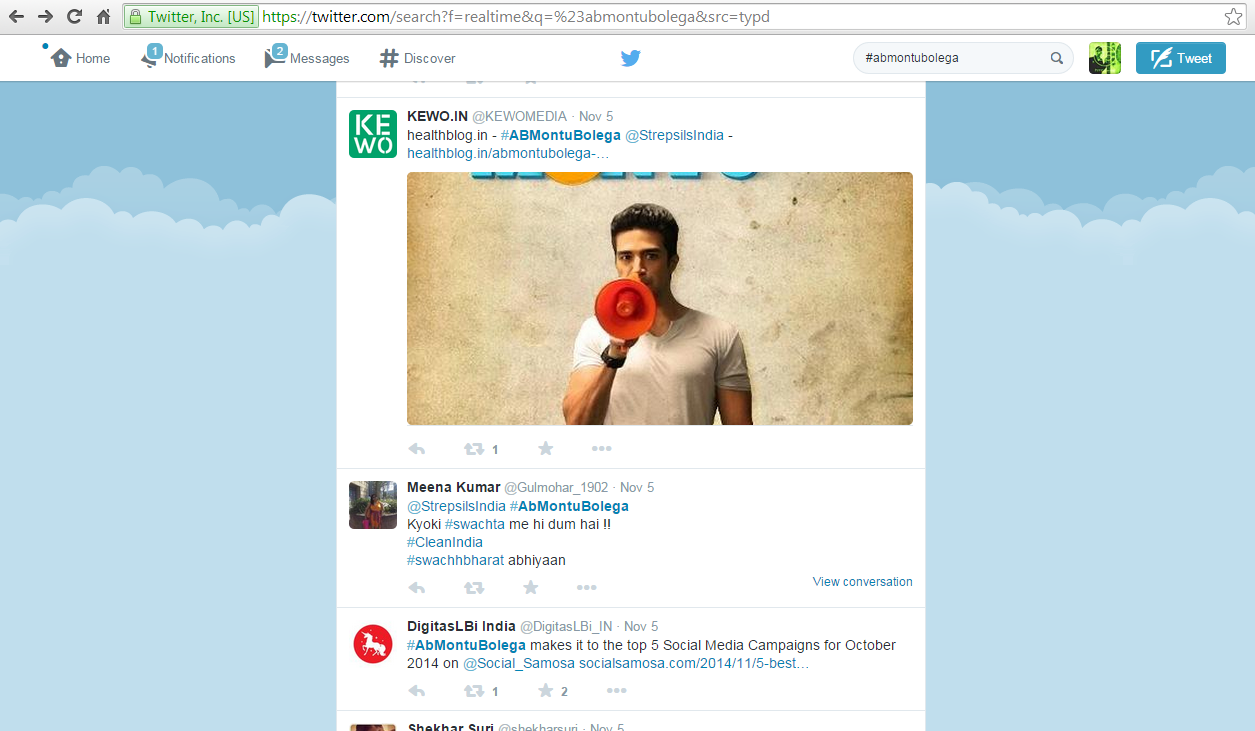Open the #ABMontuBolega hashtag in KEWO tweet
This screenshot has height=731, width=1255.
(561, 135)
